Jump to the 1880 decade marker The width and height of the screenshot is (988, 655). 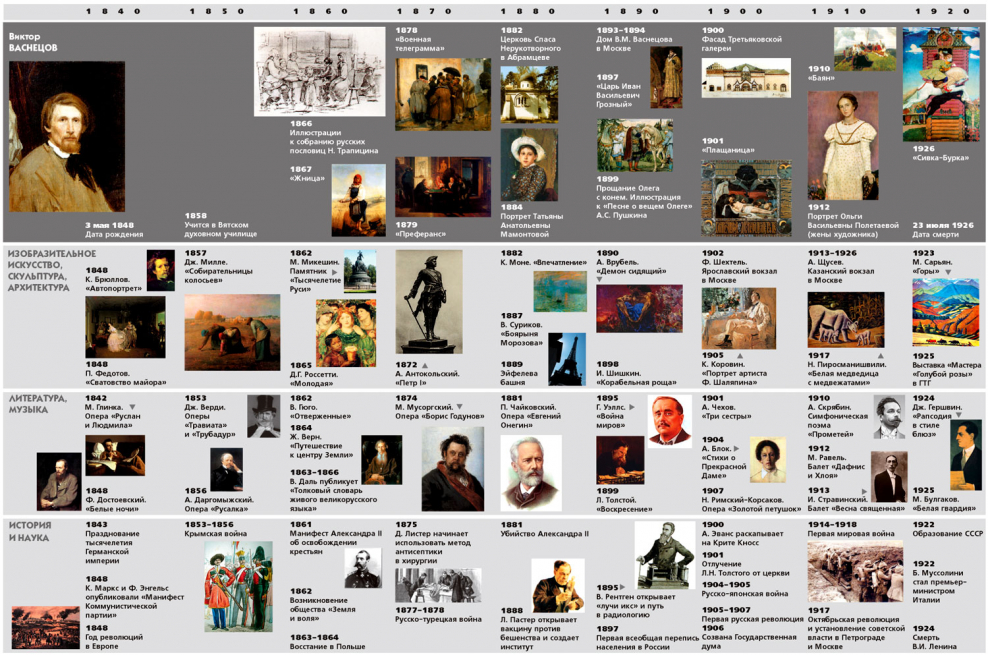tap(526, 11)
